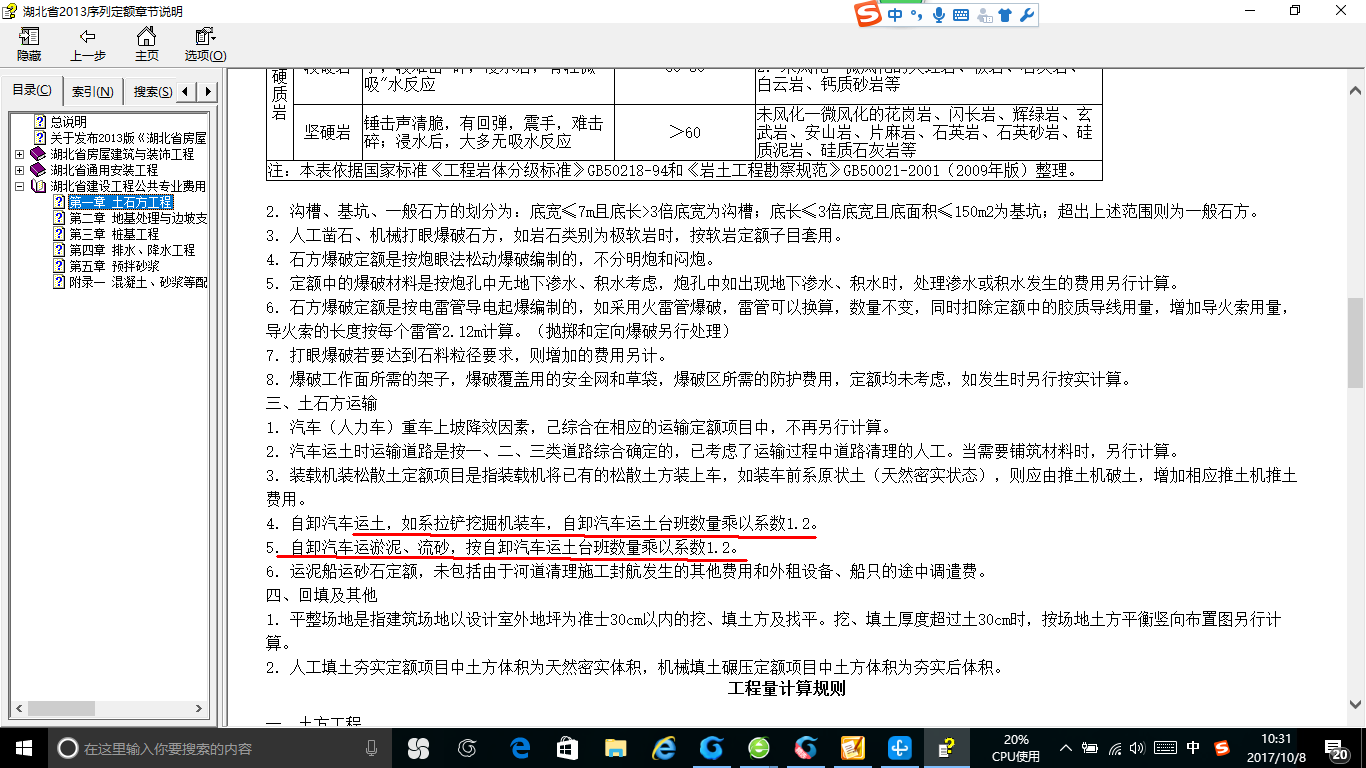Screen dimensions: 1366x768
Task: Click the question-page icon beside 总说明
Action: click(x=40, y=122)
